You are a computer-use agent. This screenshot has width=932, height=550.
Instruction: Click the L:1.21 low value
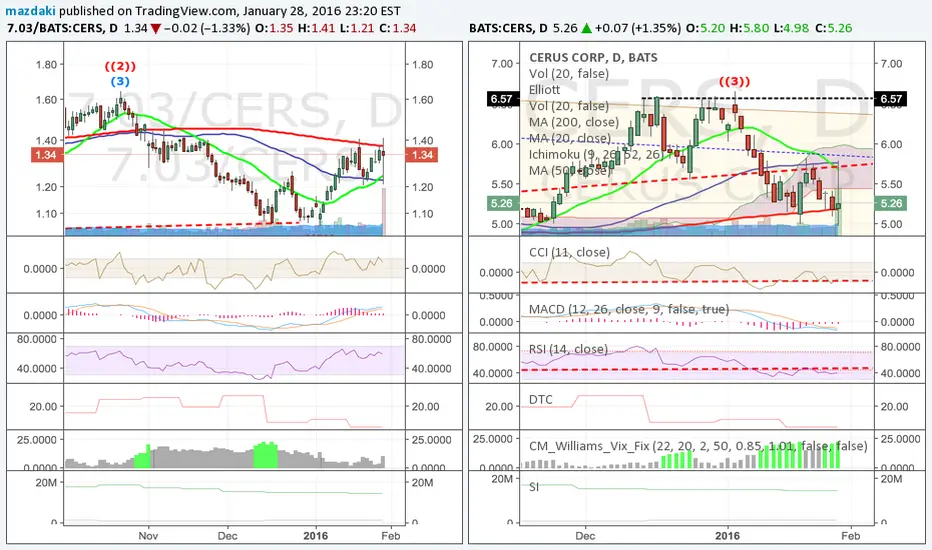point(357,28)
